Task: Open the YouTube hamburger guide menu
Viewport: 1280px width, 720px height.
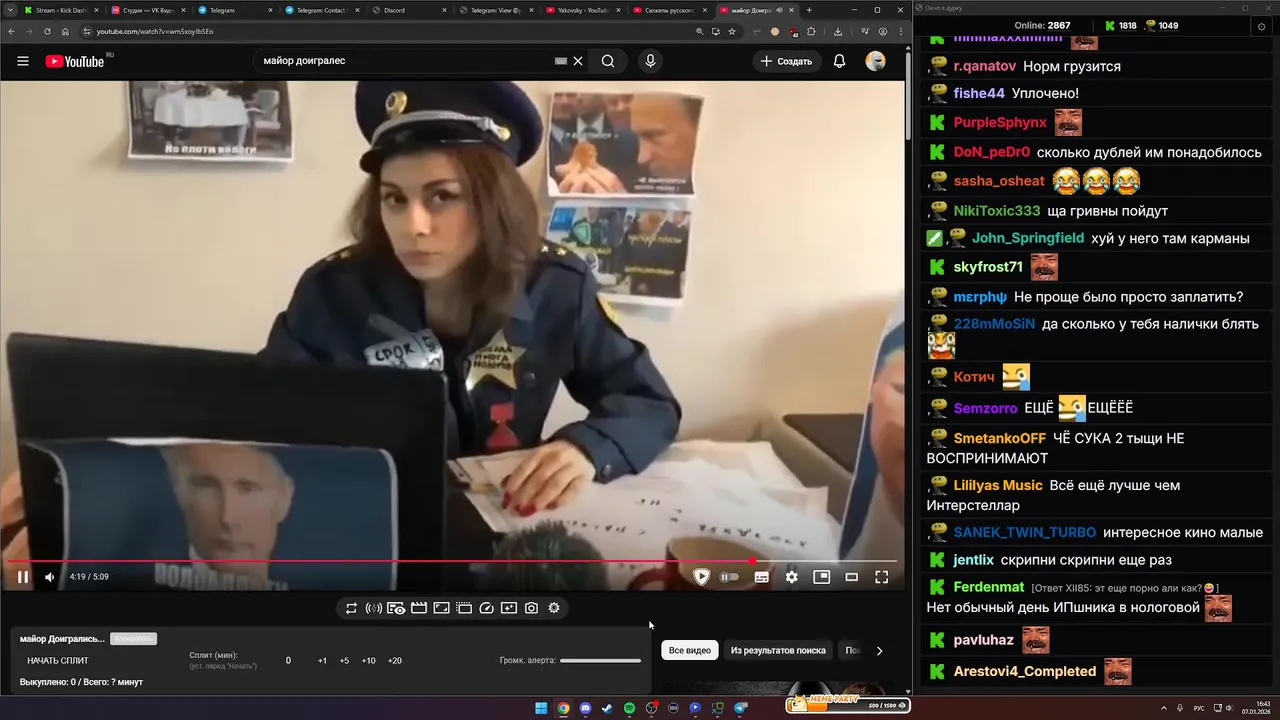Action: 22,61
